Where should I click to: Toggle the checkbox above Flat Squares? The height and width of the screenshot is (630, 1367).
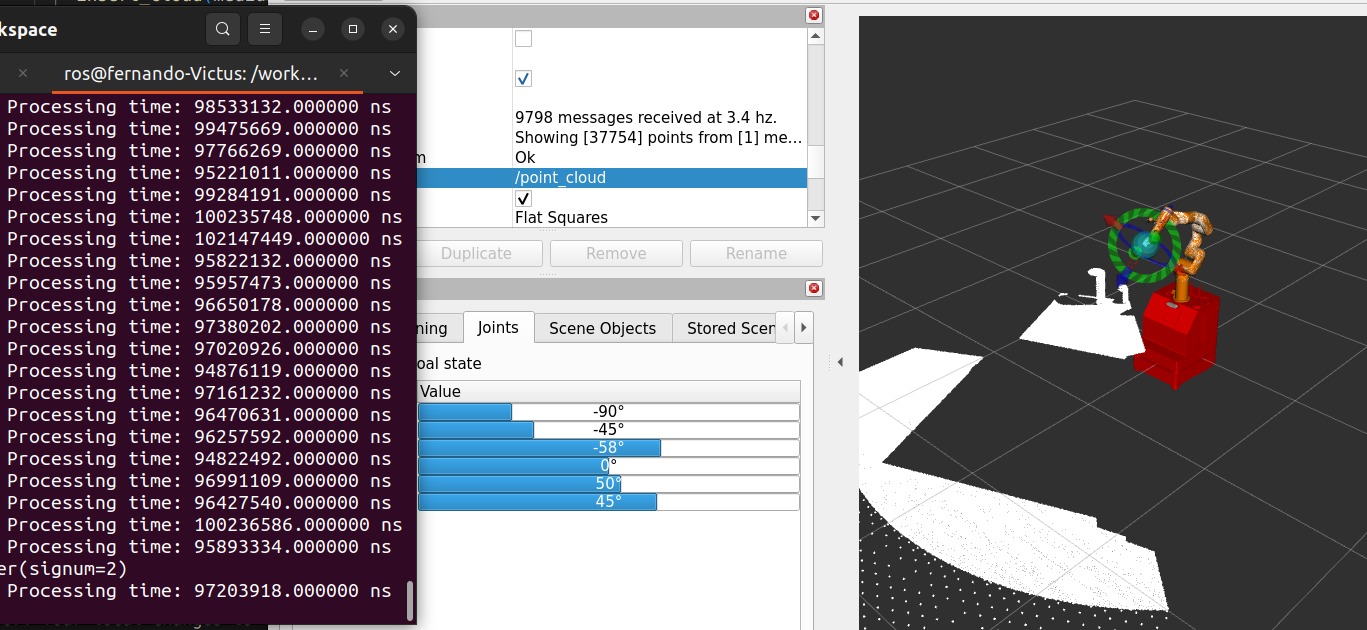[x=523, y=198]
